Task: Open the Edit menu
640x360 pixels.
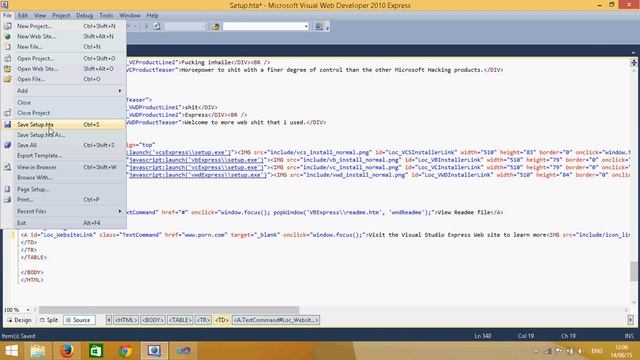Action: click(23, 16)
